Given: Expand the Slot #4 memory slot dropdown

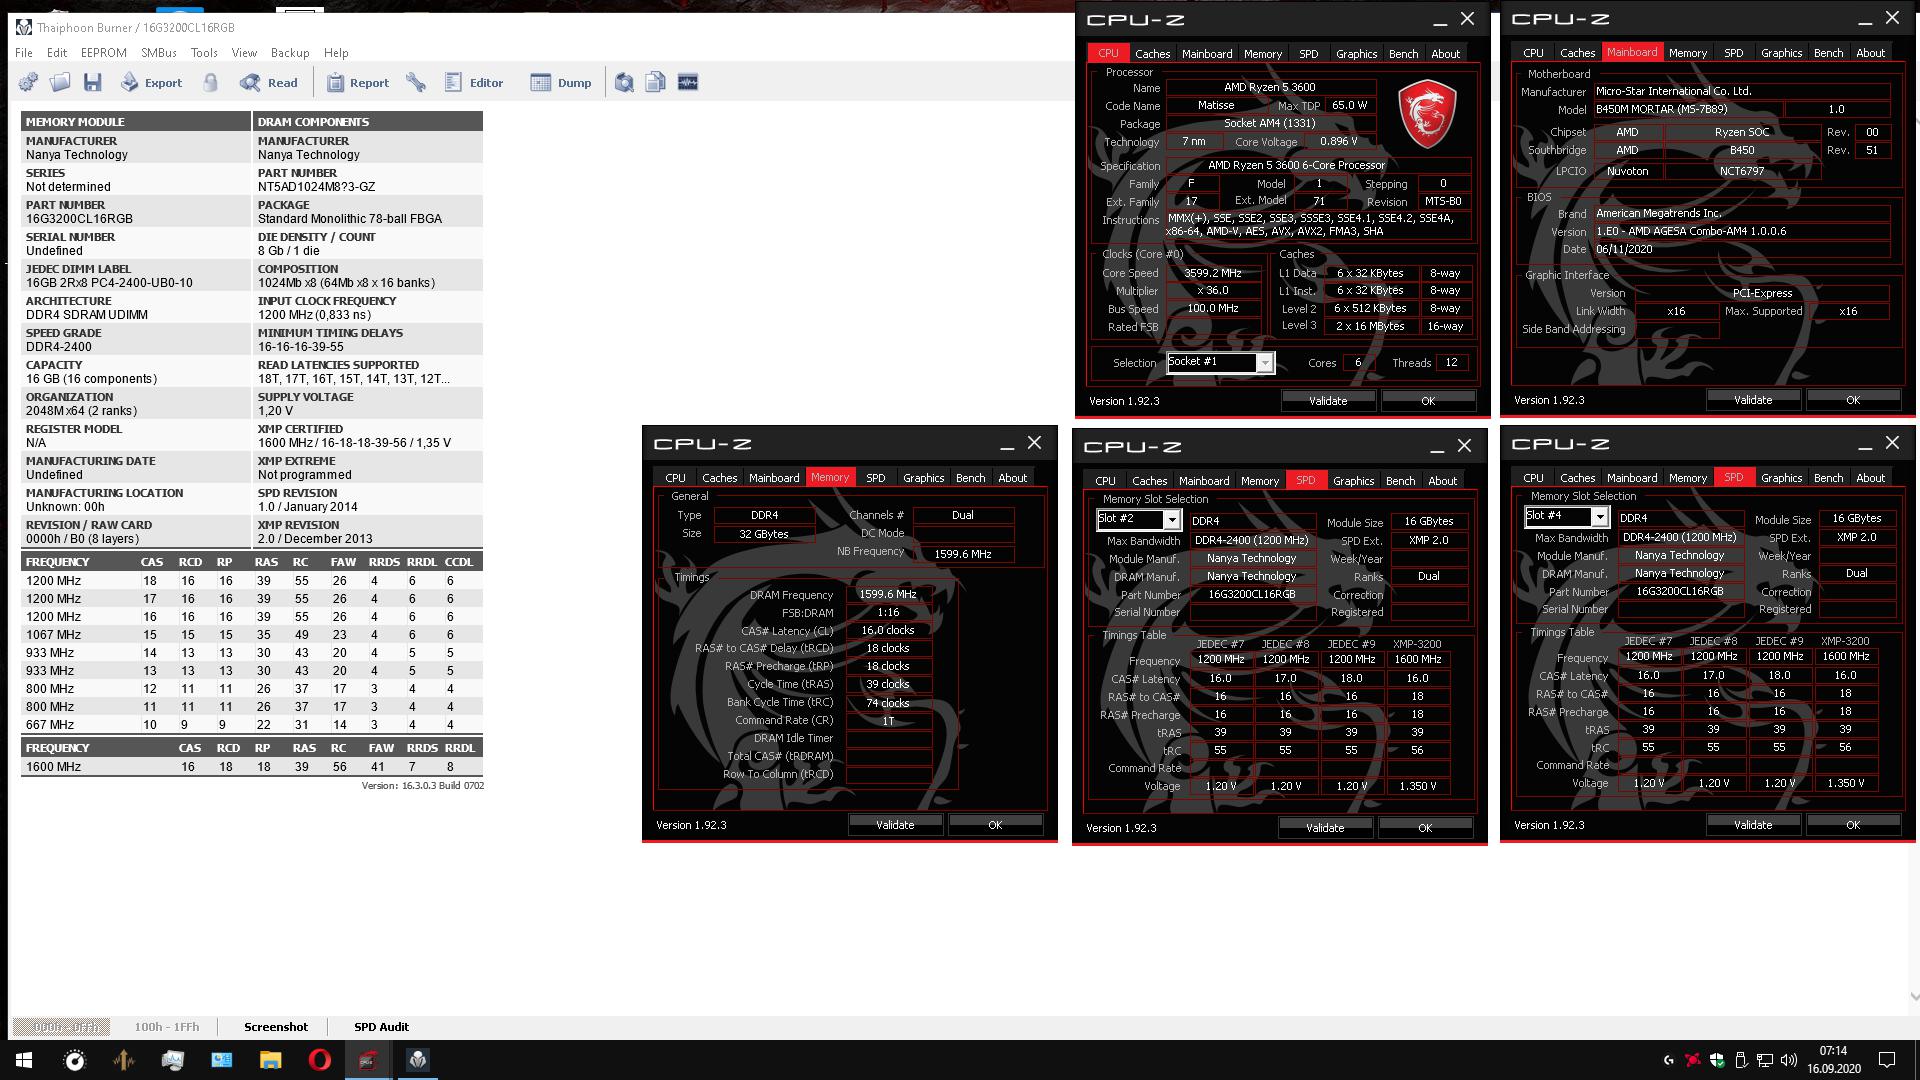Looking at the screenshot, I should pos(1599,517).
